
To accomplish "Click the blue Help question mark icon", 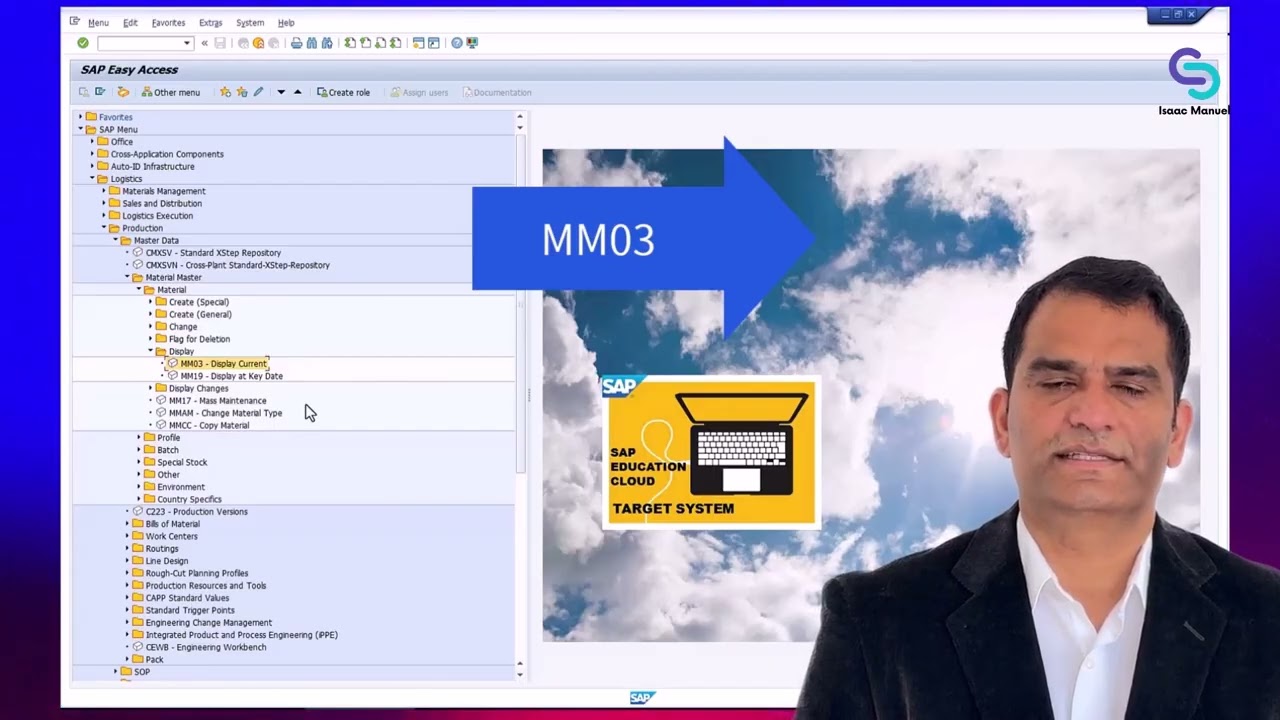I will pos(457,43).
